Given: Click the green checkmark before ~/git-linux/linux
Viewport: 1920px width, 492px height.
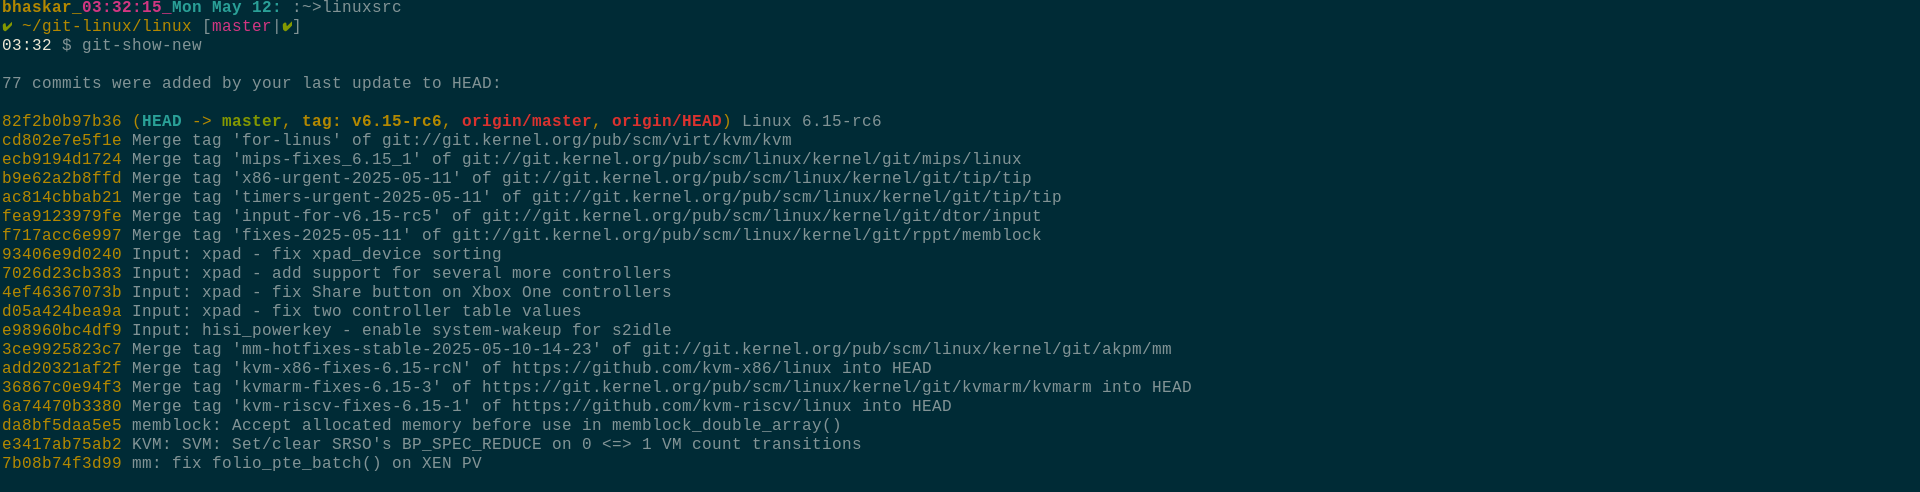Looking at the screenshot, I should click(7, 27).
